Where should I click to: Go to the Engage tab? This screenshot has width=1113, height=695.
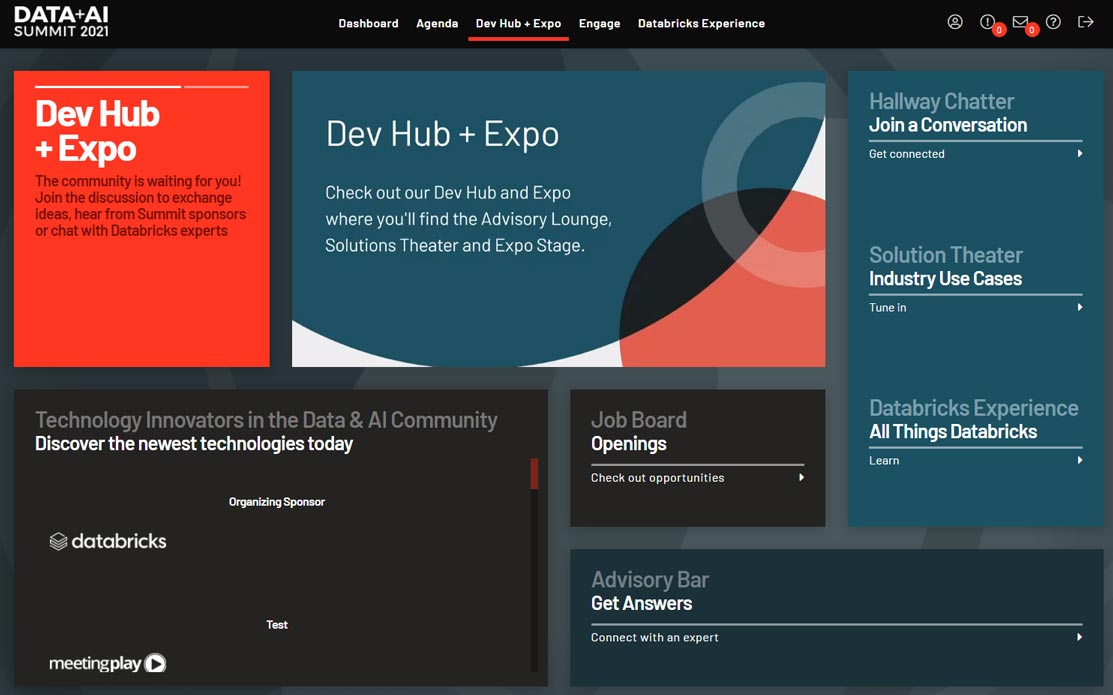599,23
